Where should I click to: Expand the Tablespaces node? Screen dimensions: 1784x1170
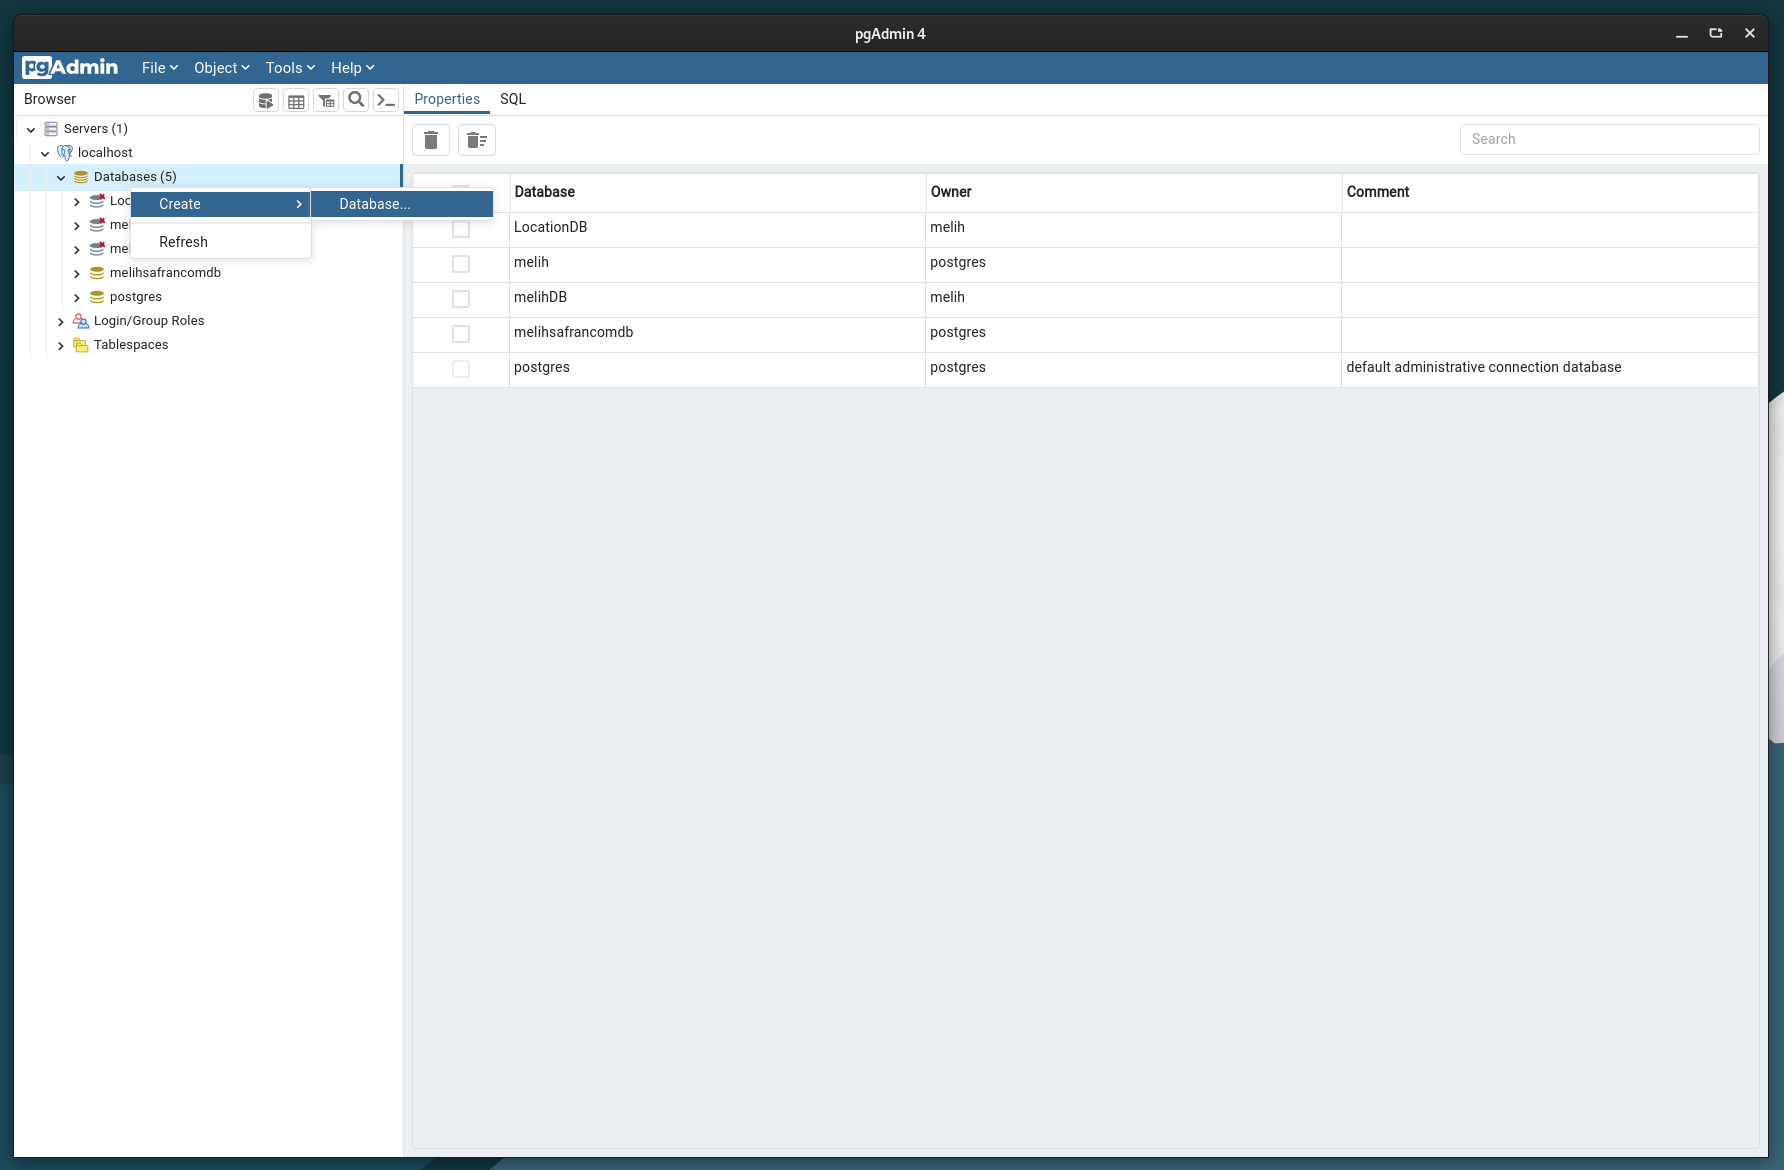[x=61, y=345]
